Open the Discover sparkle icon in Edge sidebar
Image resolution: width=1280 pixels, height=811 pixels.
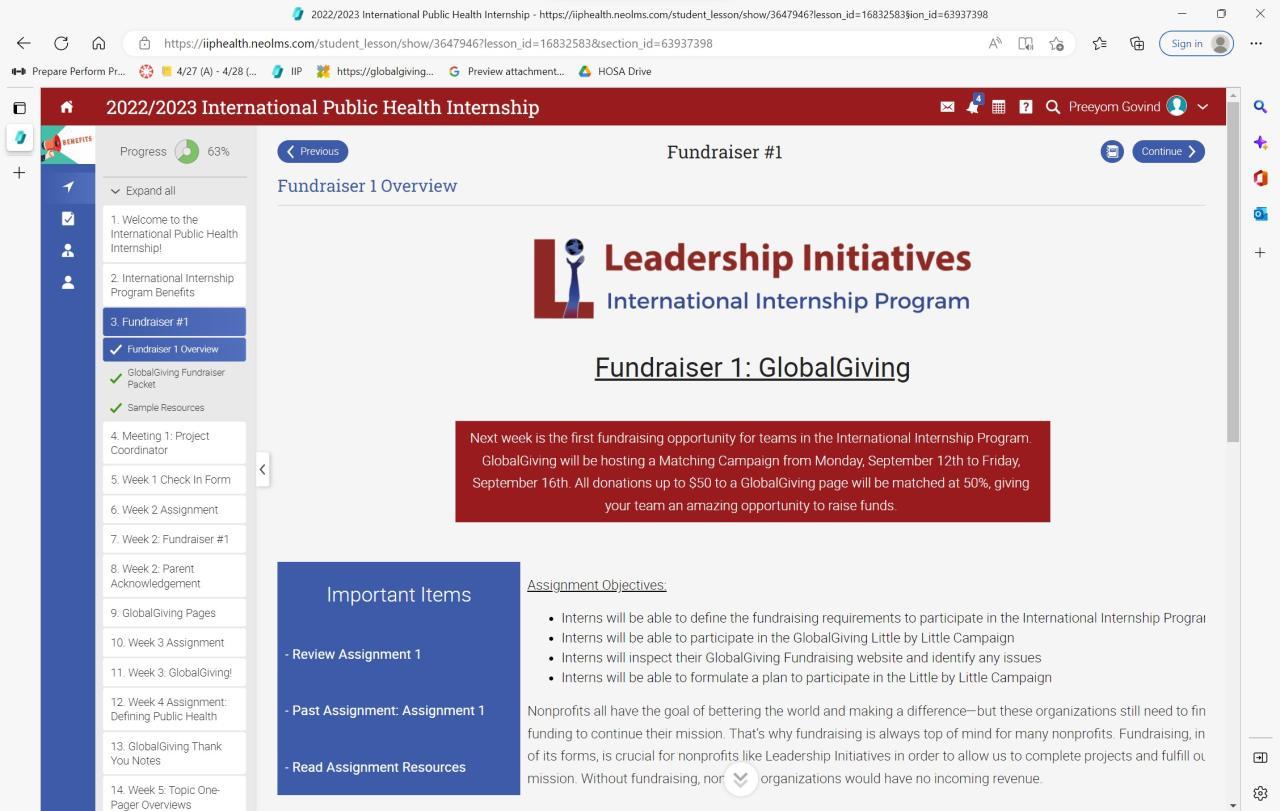coord(1260,143)
